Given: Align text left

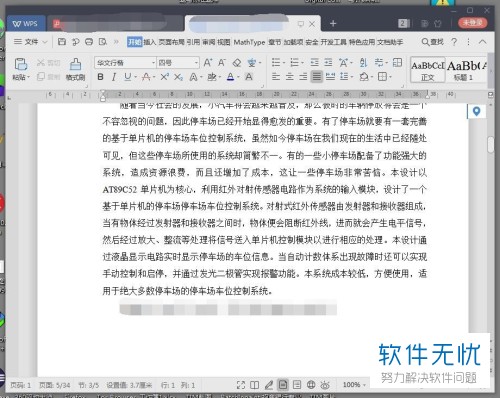Looking at the screenshot, I should click(276, 77).
